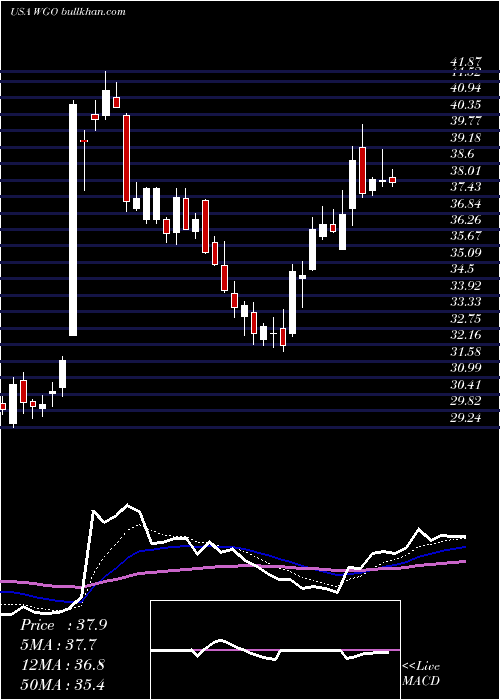
Task: Click the 38.6 price axis label
Action: point(462,154)
